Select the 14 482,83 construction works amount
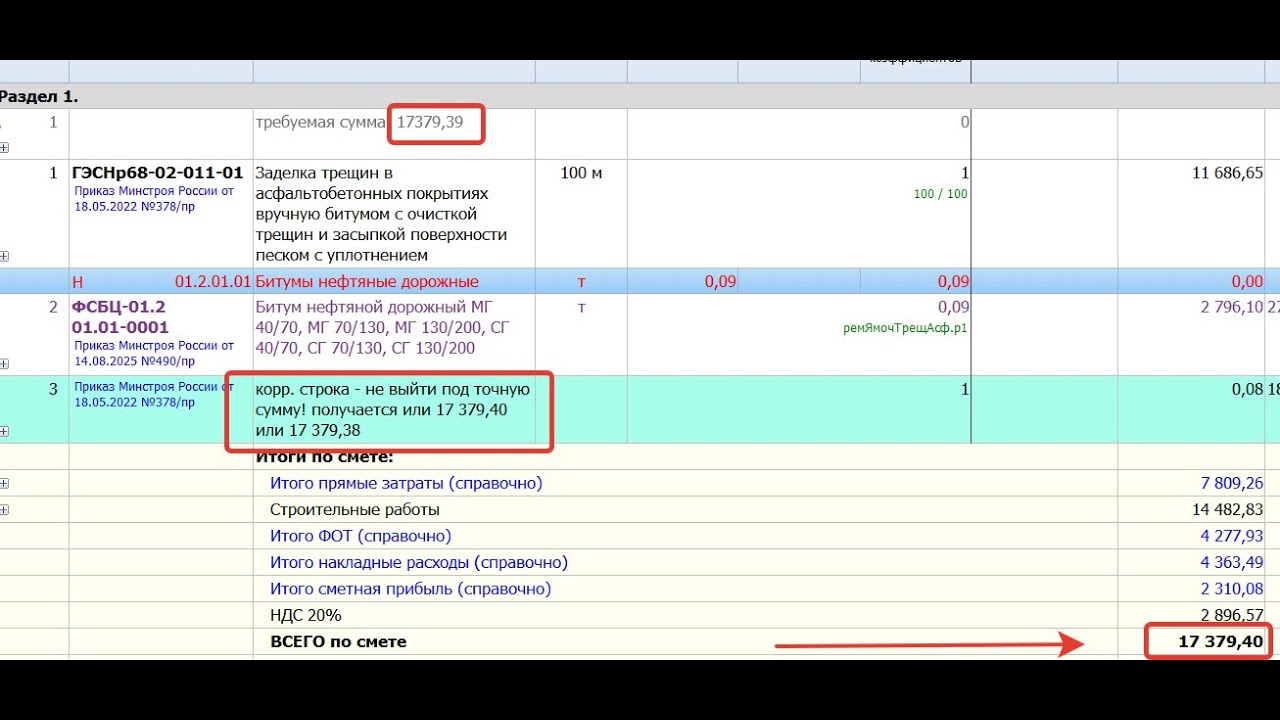 tap(1228, 509)
